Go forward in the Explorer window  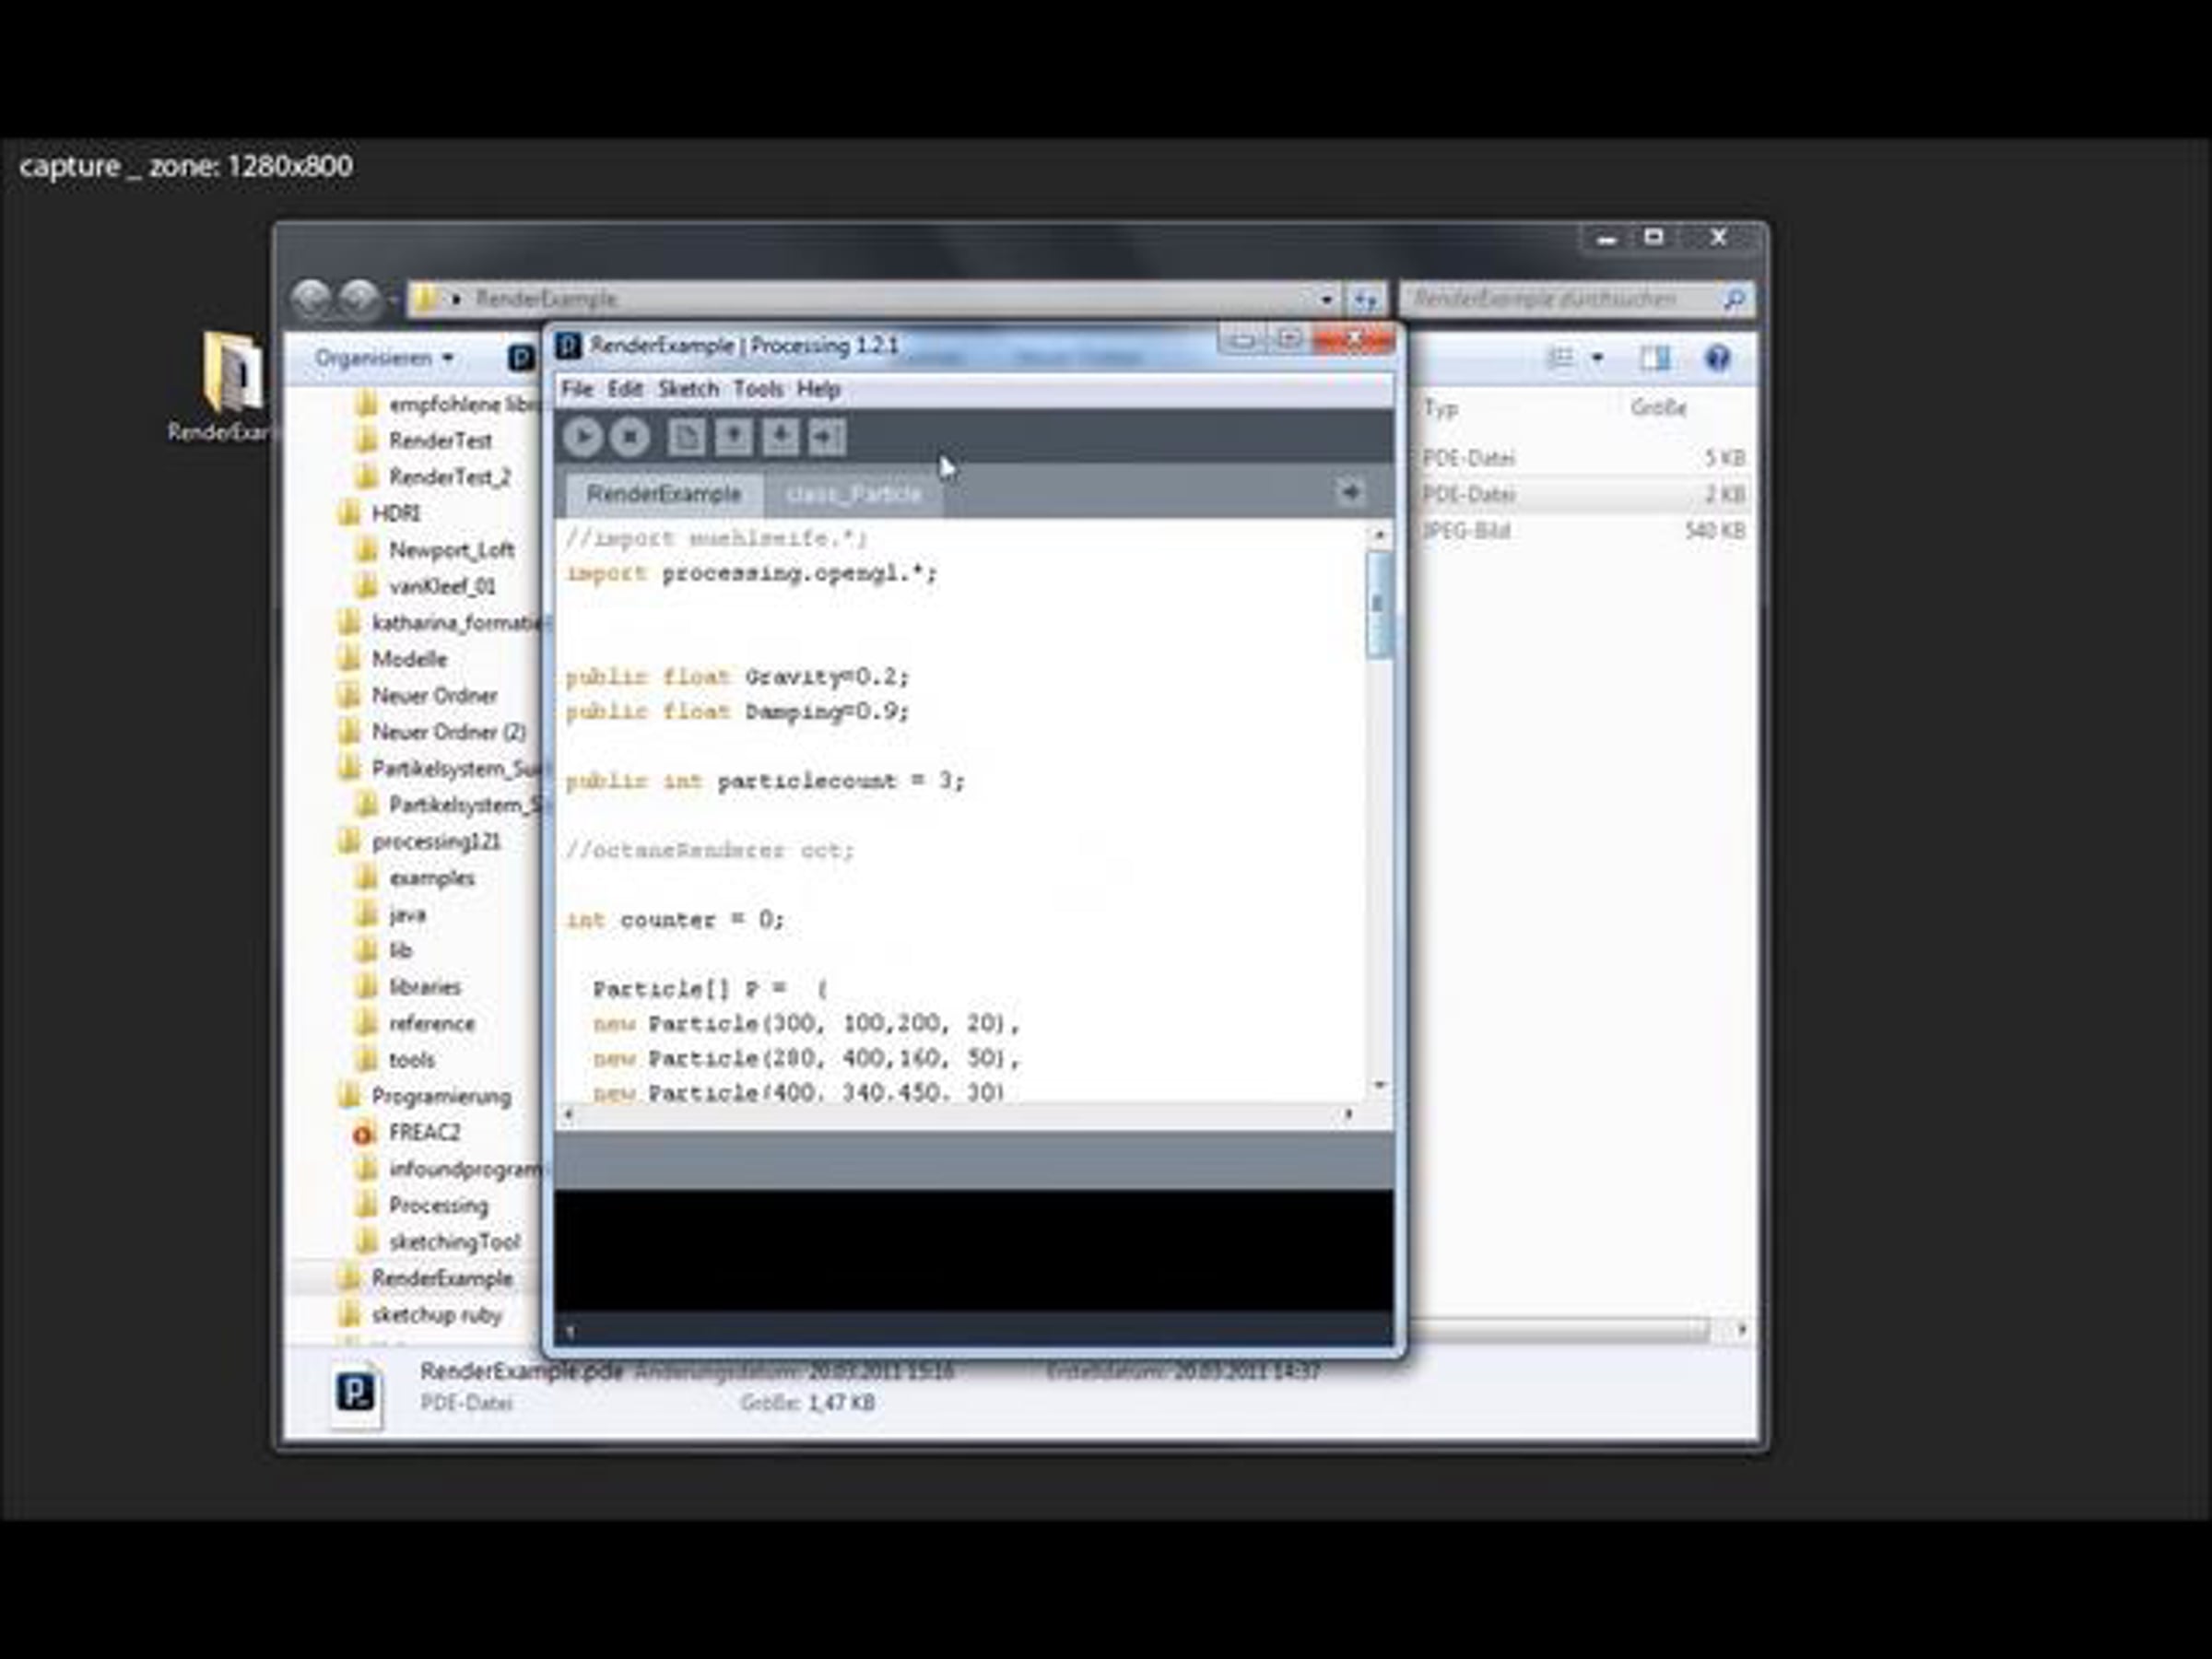359,298
